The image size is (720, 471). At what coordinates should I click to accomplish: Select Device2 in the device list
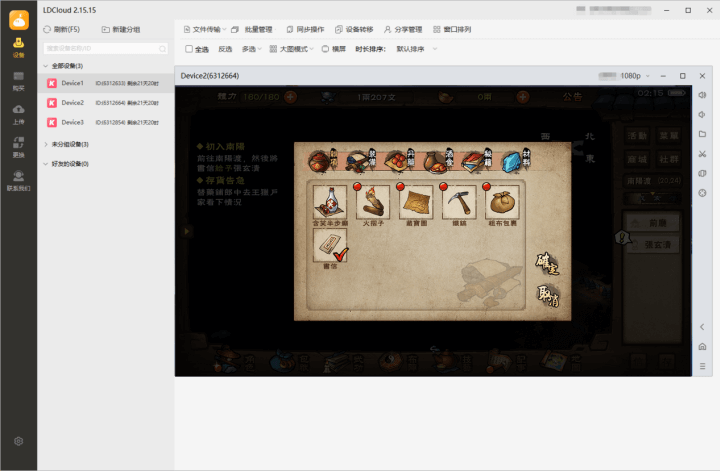[x=106, y=103]
